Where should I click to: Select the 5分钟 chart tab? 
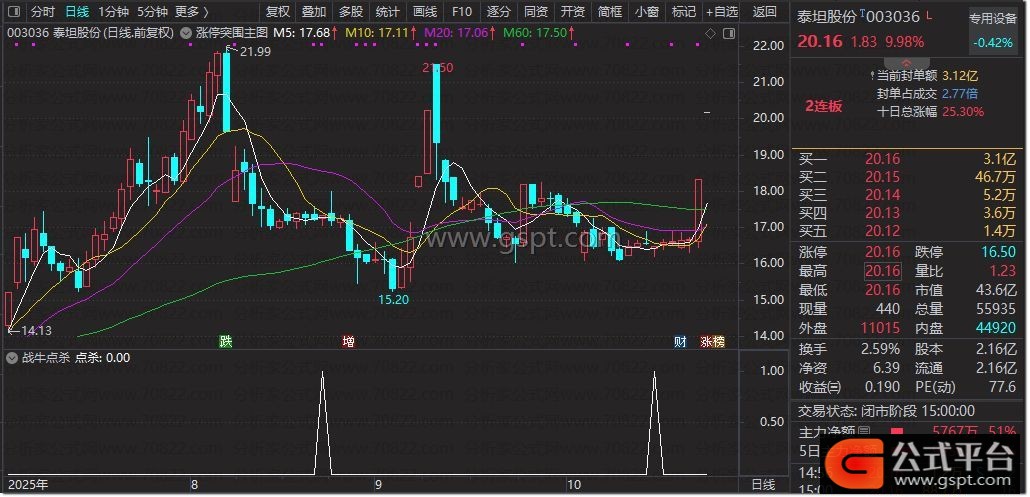coord(152,12)
